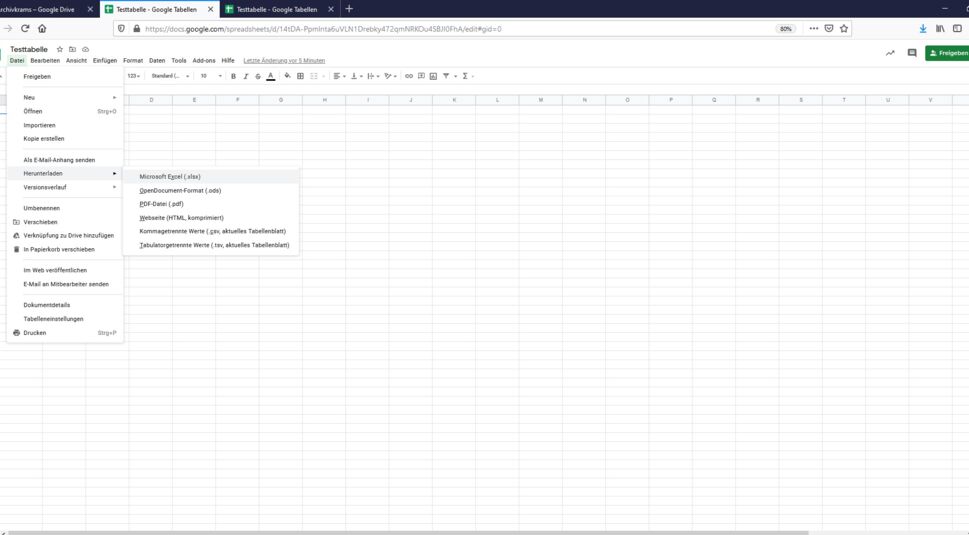Open the functions sigma menu

[467, 76]
